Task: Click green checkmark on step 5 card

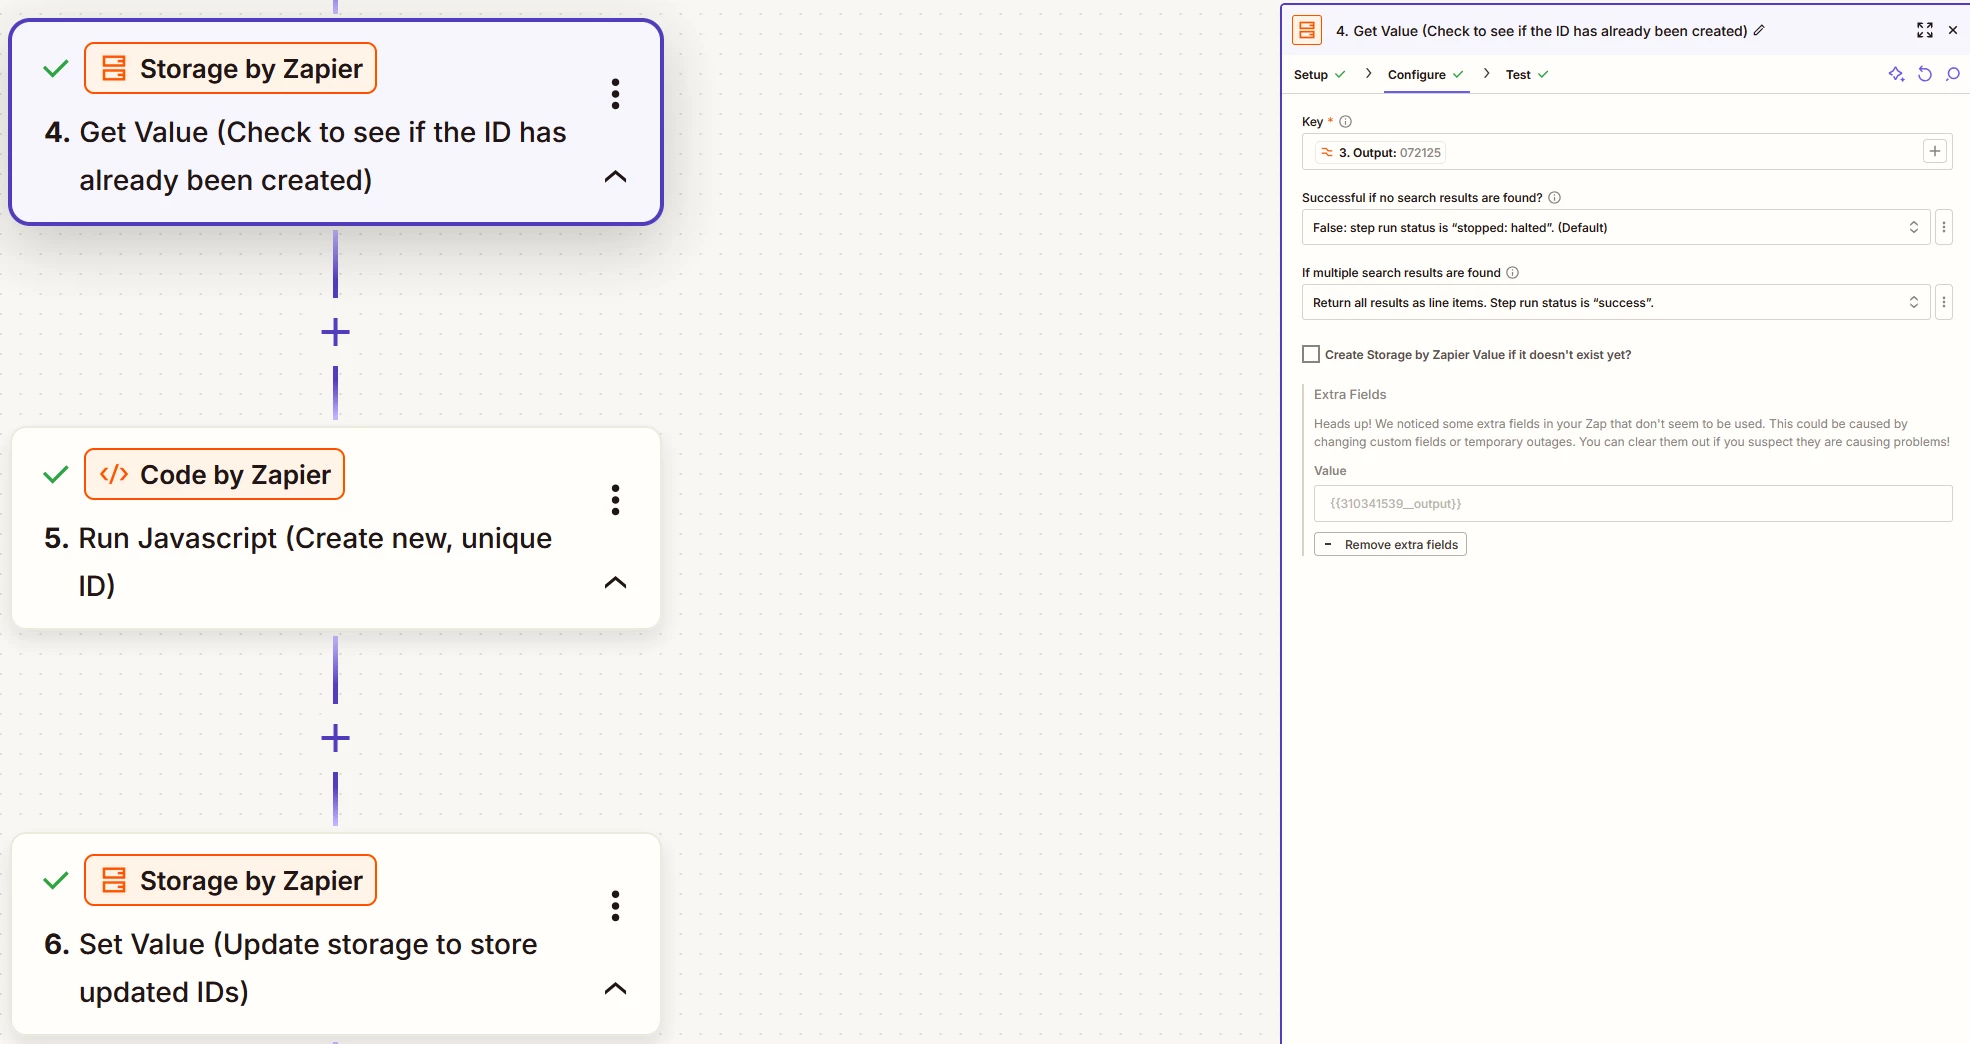Action: point(56,475)
